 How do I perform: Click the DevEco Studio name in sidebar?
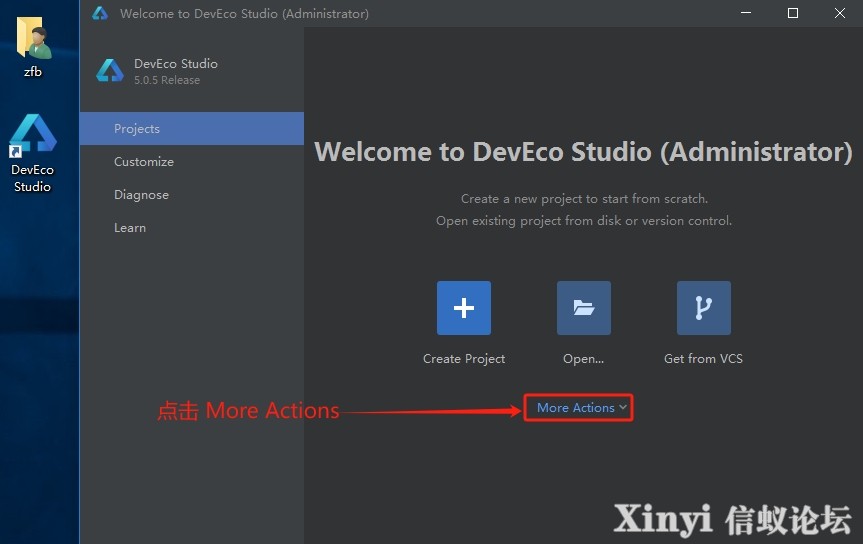coord(176,63)
